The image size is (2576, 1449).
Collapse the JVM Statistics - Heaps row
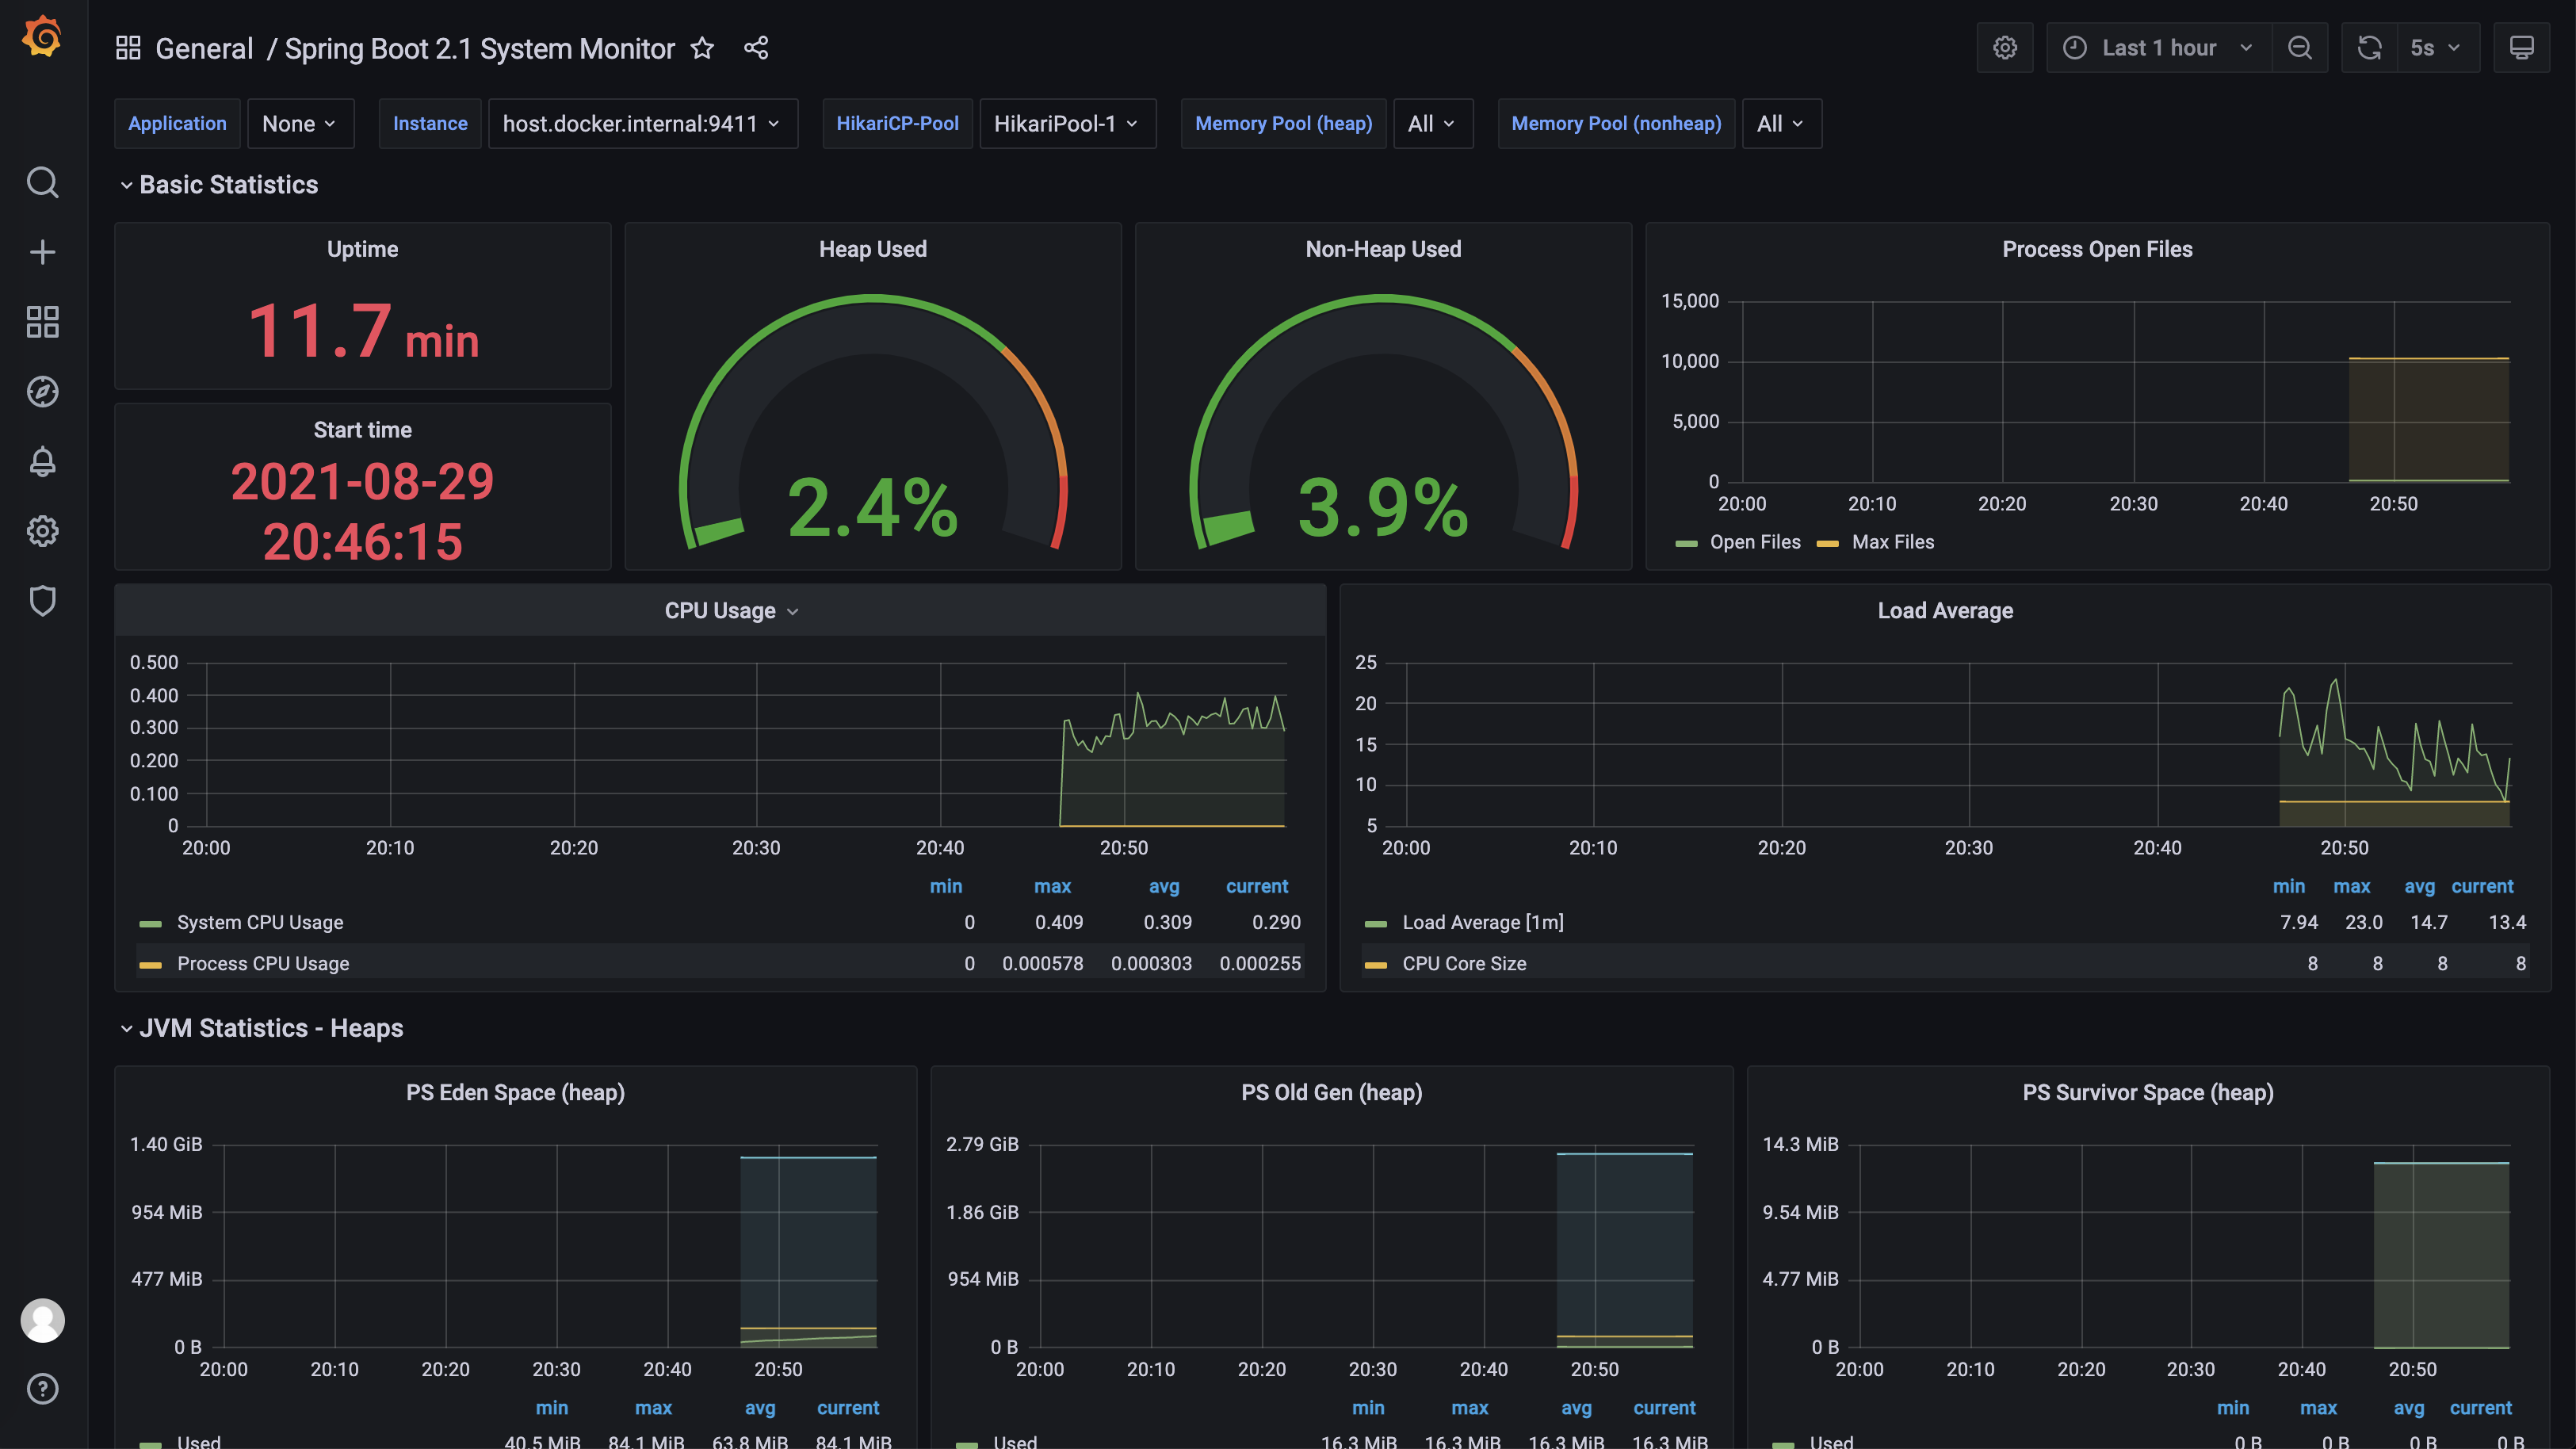[x=262, y=1028]
